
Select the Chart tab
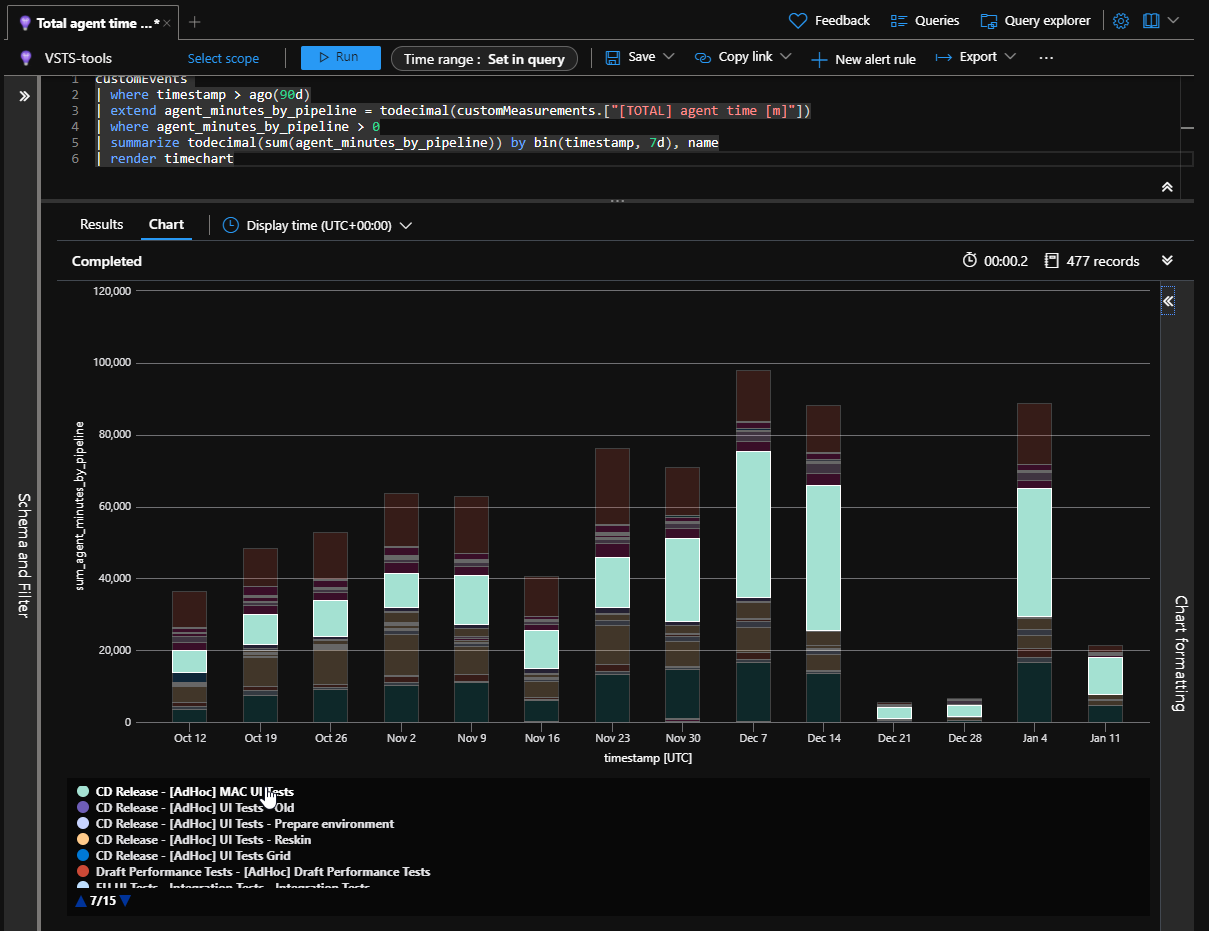(166, 225)
